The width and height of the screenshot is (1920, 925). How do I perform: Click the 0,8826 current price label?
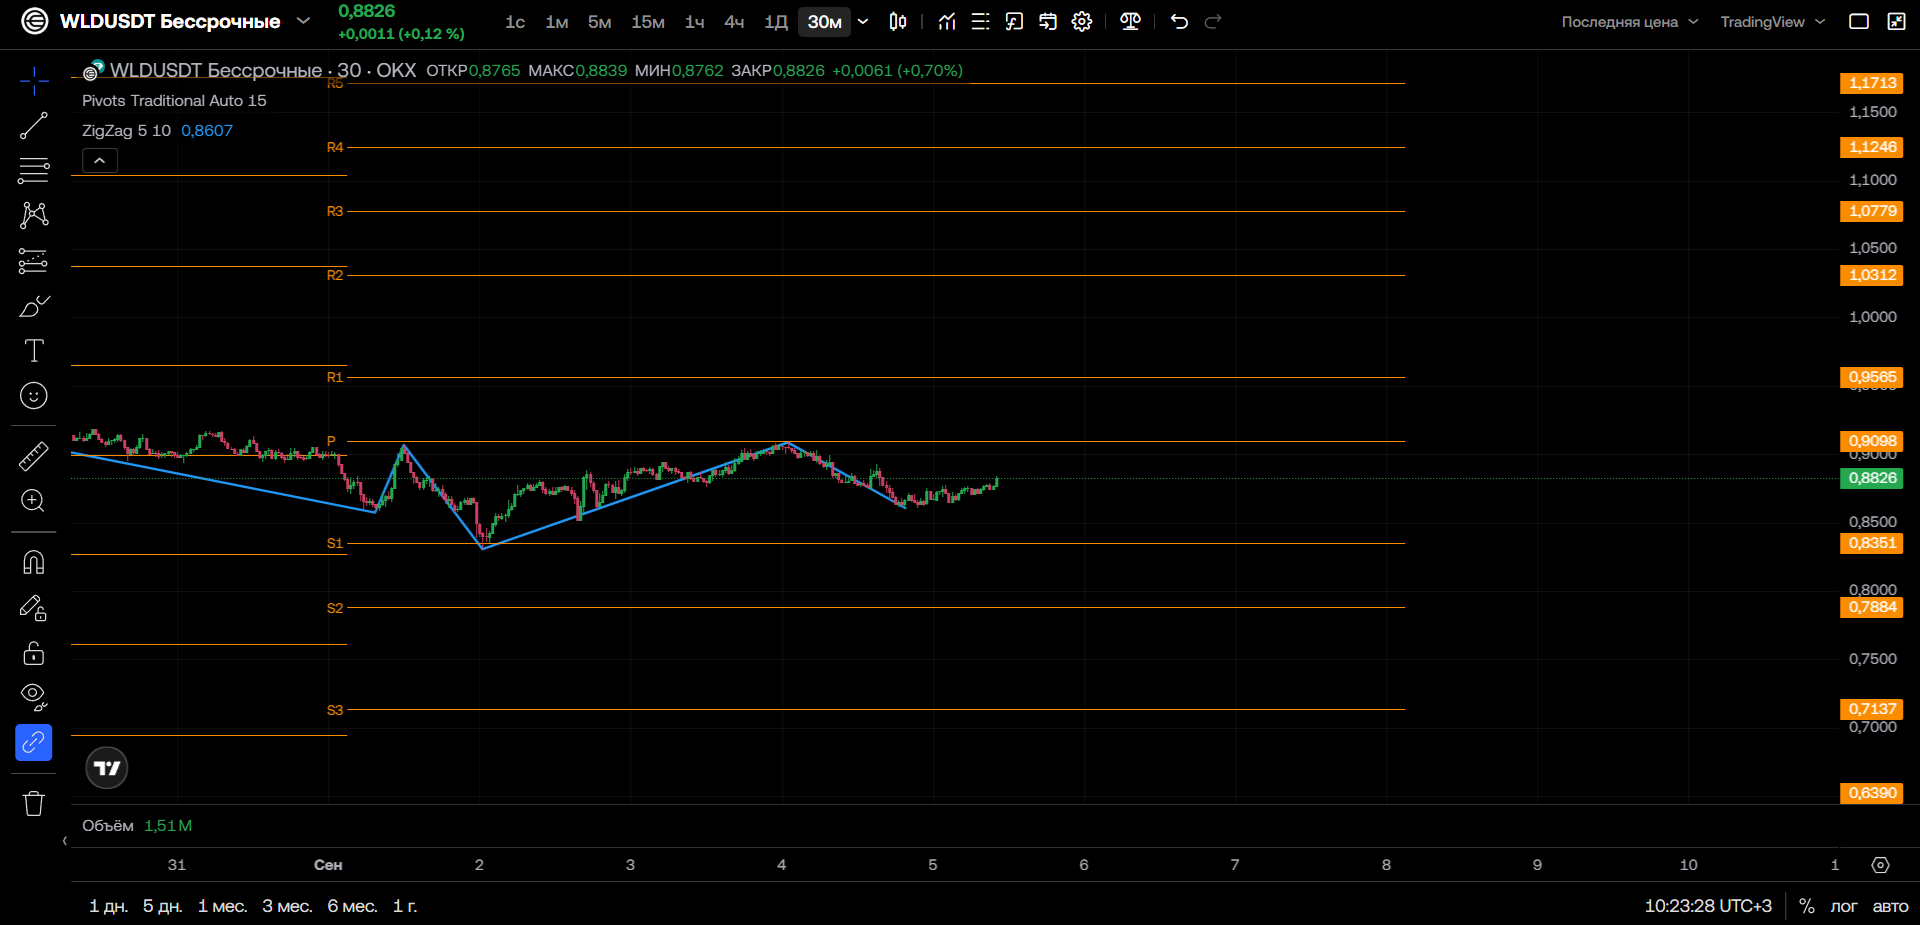pyautogui.click(x=1872, y=478)
